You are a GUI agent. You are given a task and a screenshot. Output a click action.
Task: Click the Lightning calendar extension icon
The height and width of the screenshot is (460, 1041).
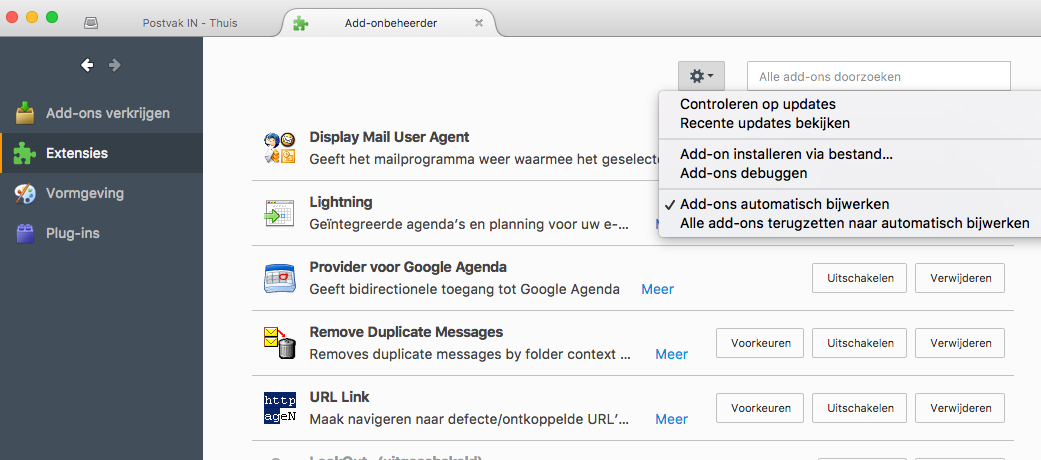279,213
